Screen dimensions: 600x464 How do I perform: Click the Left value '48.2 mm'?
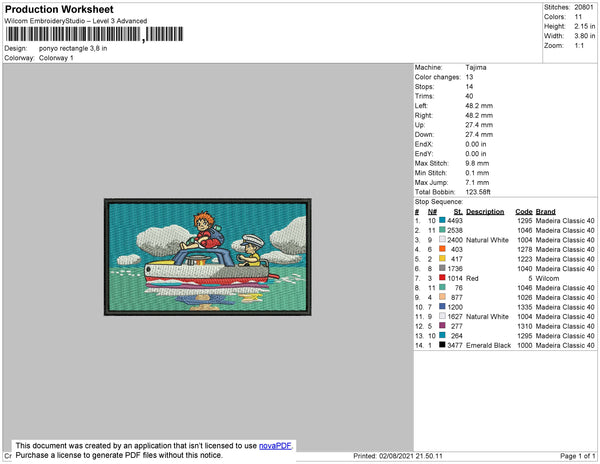[479, 106]
